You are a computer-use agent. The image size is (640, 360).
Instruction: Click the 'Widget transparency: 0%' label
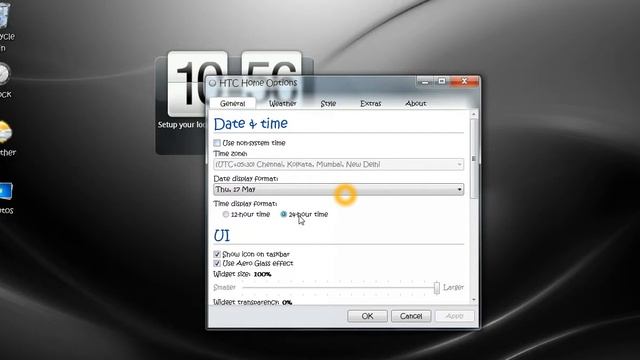pos(253,302)
